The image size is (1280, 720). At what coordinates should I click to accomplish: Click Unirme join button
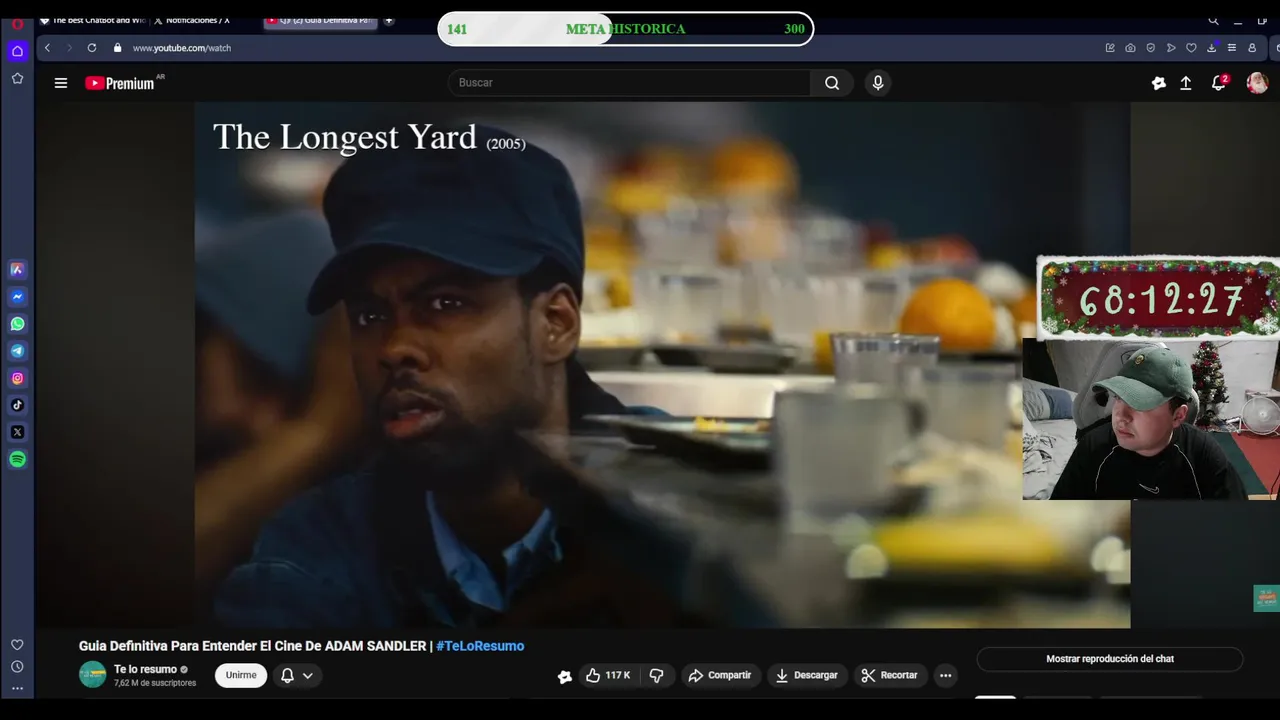coord(241,675)
